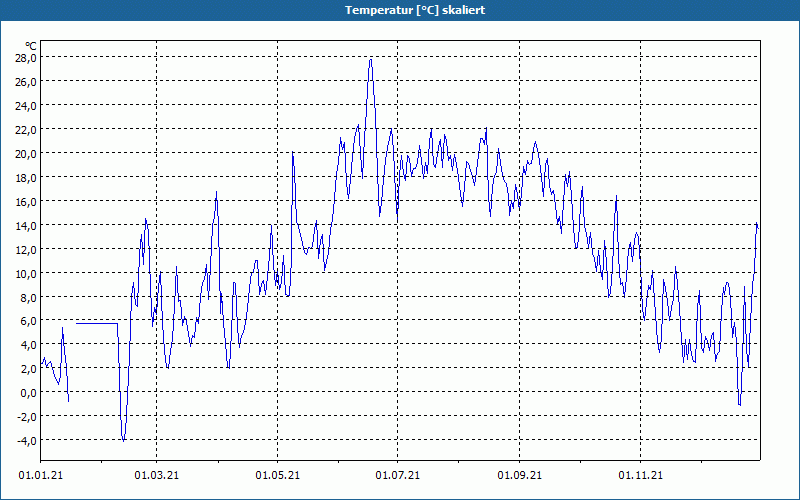Click the lowest curve point near -4 °C
The width and height of the screenshot is (800, 500).
[x=123, y=440]
